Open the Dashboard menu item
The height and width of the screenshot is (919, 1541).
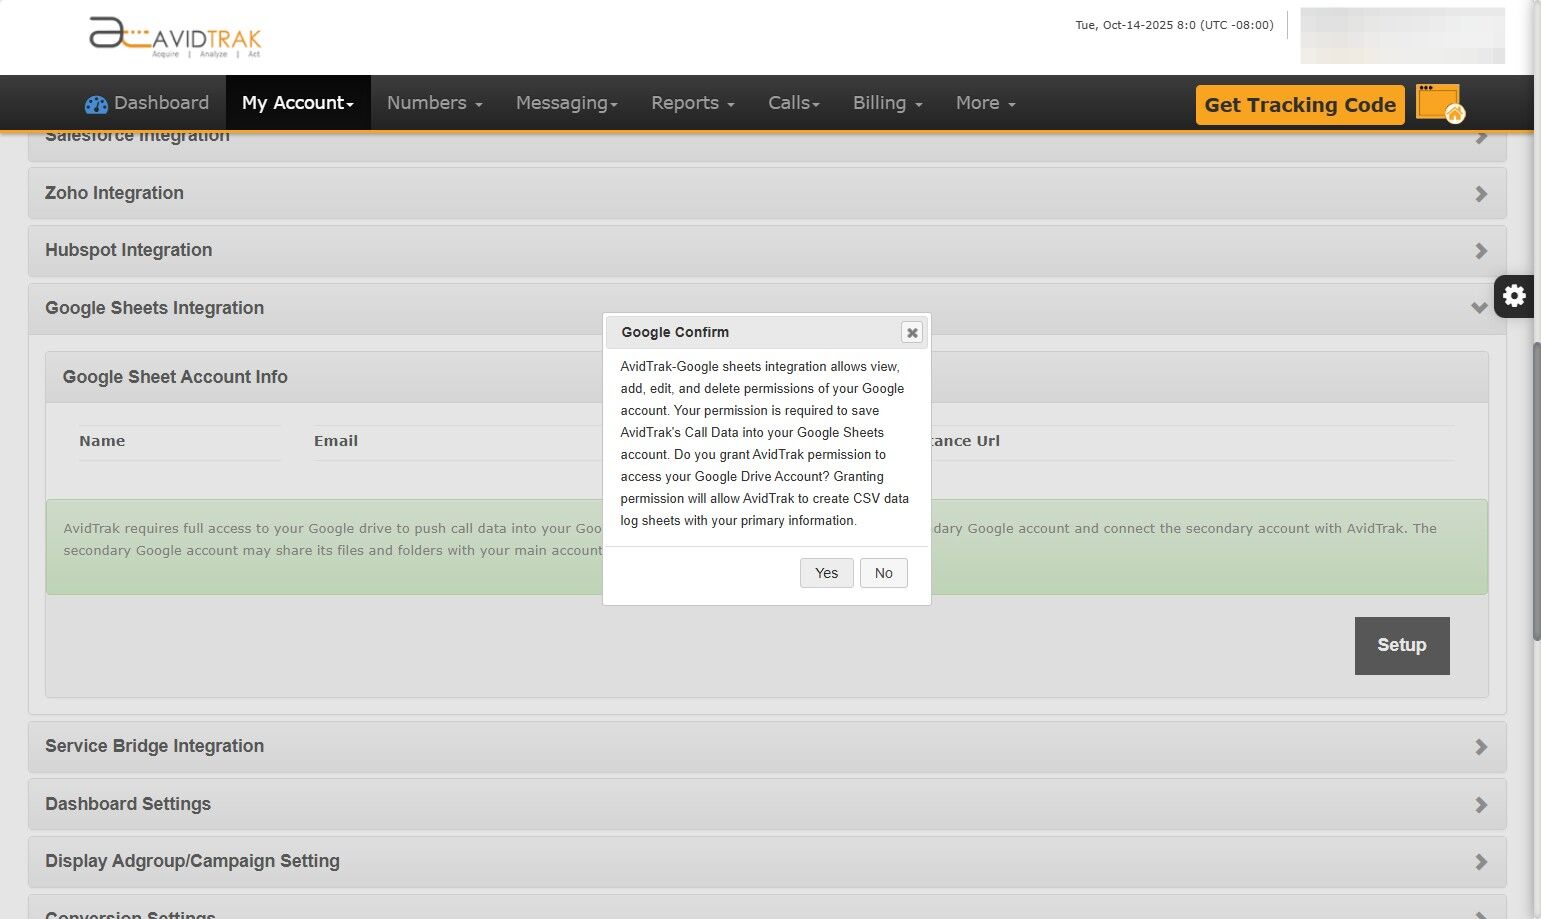point(147,103)
